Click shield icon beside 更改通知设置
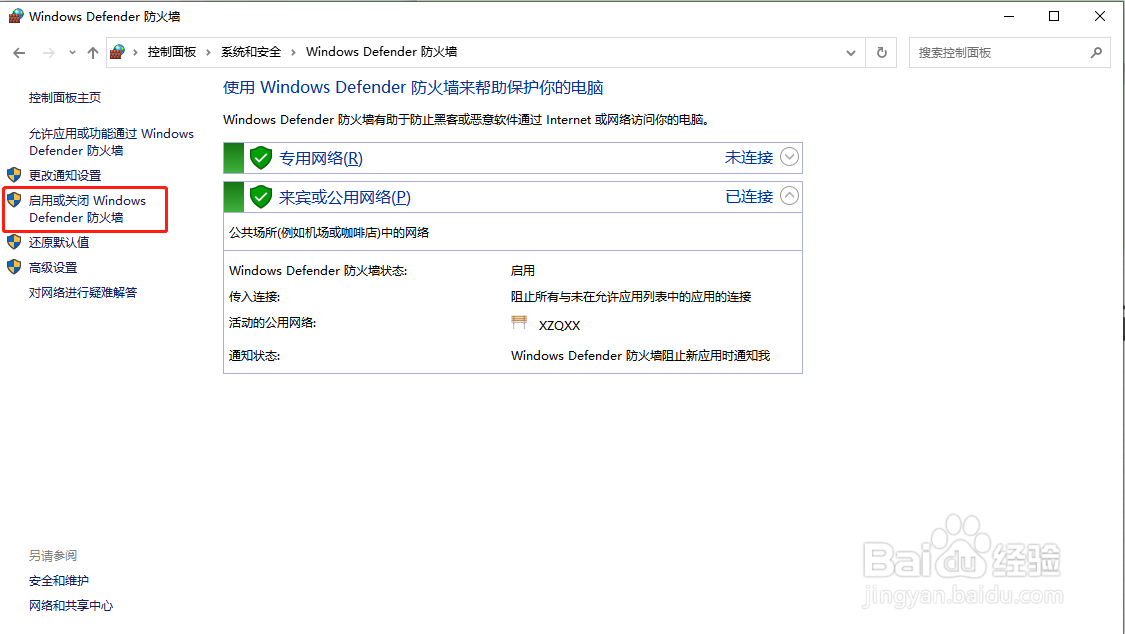Image resolution: width=1125 pixels, height=634 pixels. [14, 174]
